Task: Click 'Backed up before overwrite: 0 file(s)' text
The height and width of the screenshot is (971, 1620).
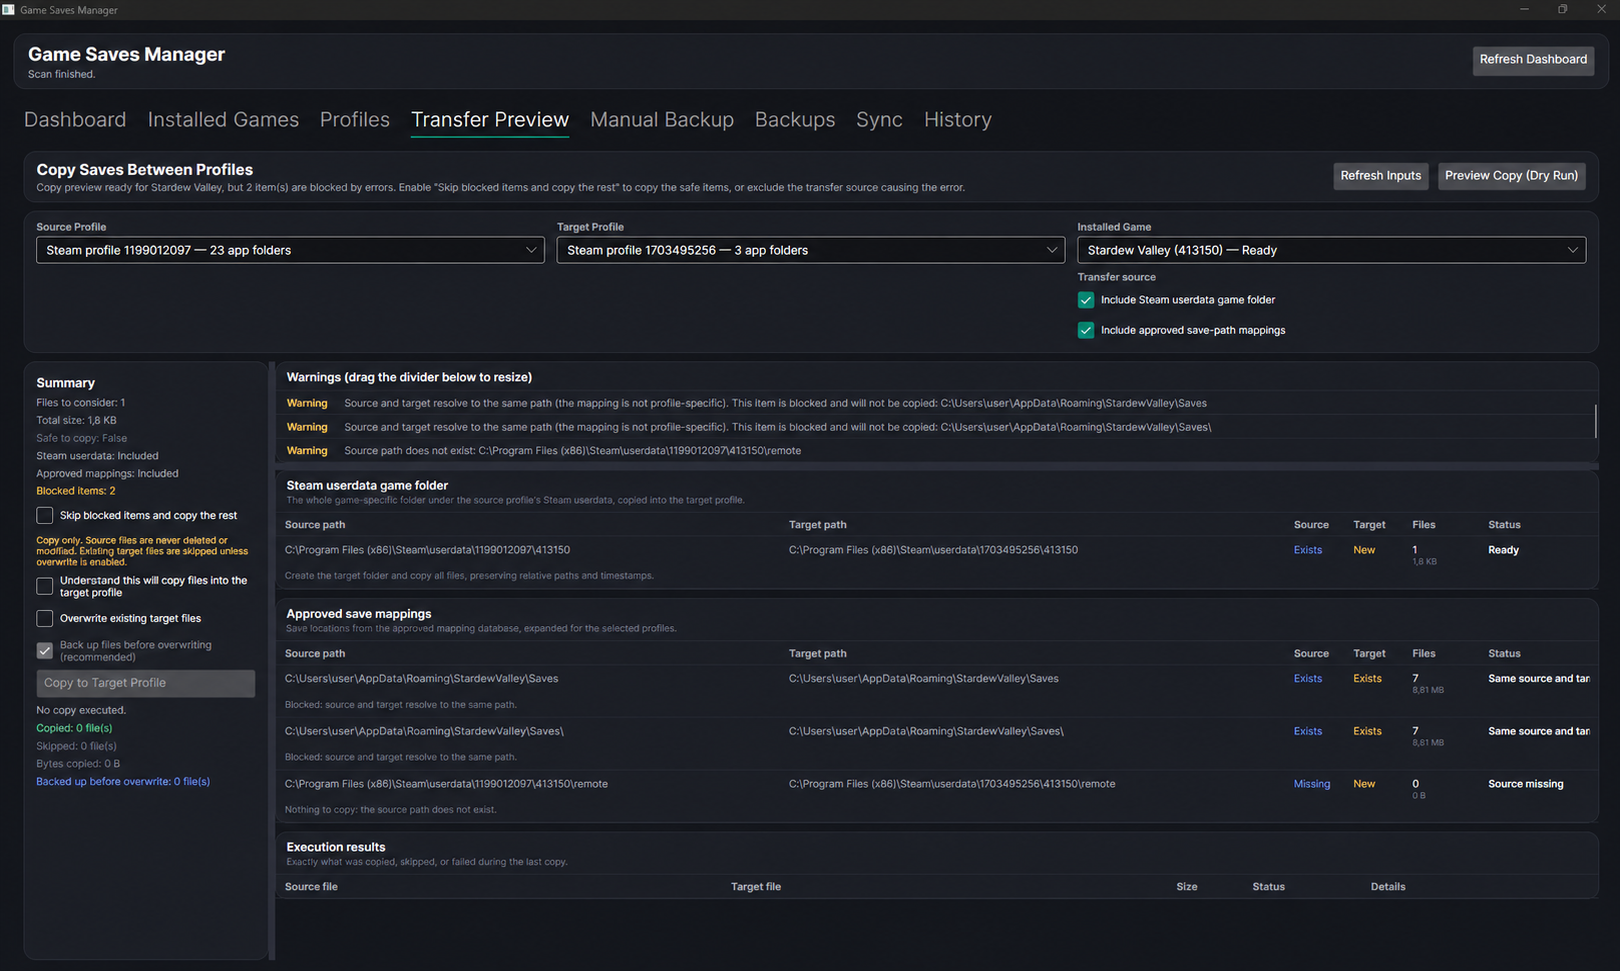Action: pyautogui.click(x=123, y=782)
